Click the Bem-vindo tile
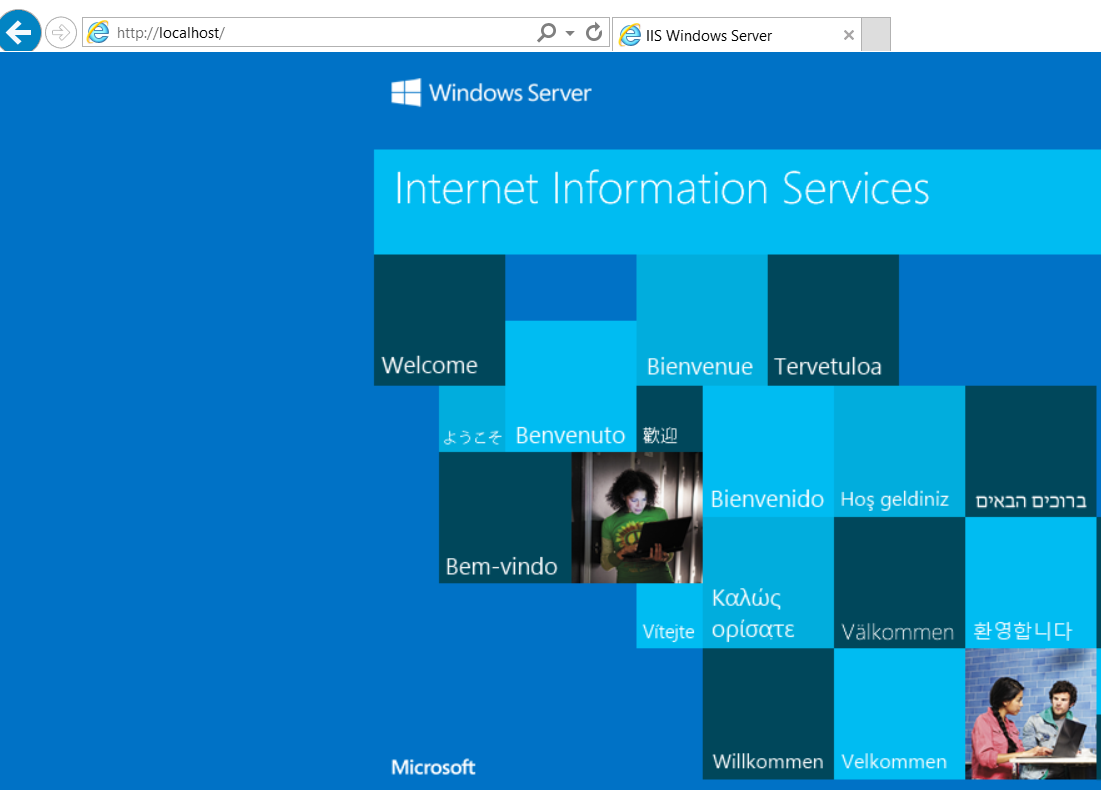 (505, 518)
